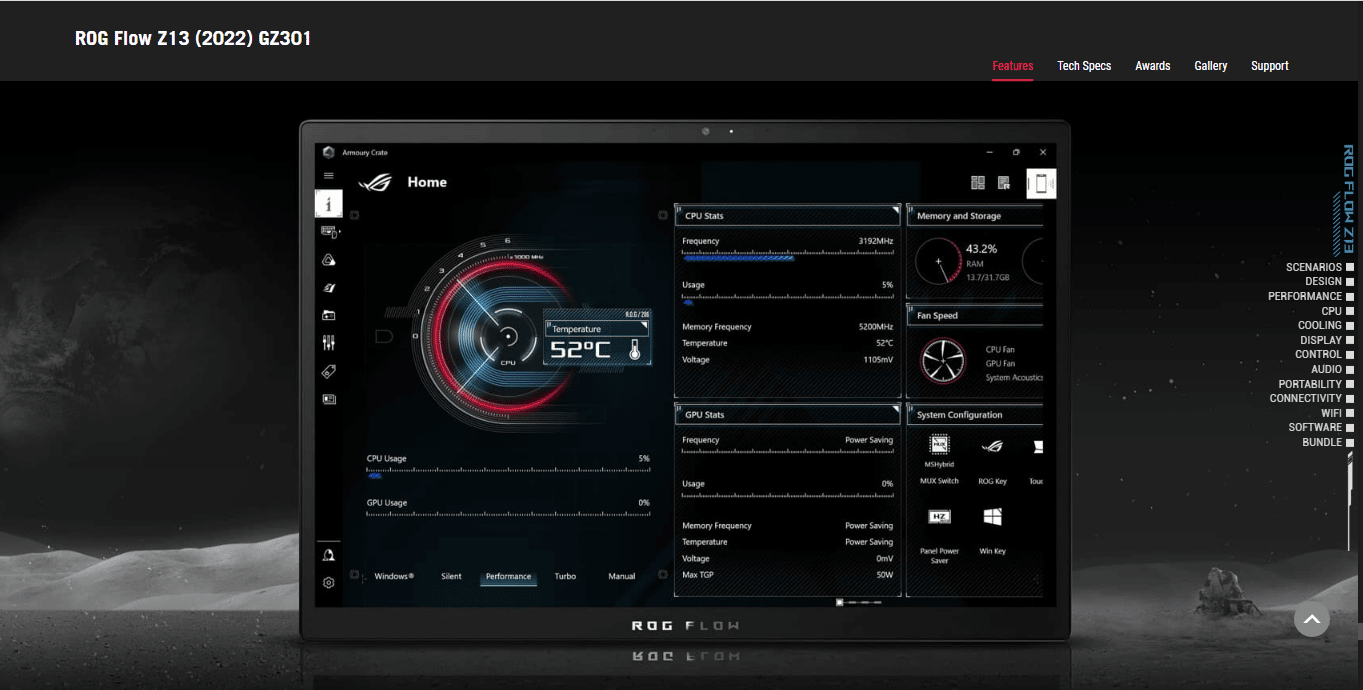This screenshot has width=1363, height=690.
Task: Open the Game Library folder icon
Action: click(x=329, y=315)
